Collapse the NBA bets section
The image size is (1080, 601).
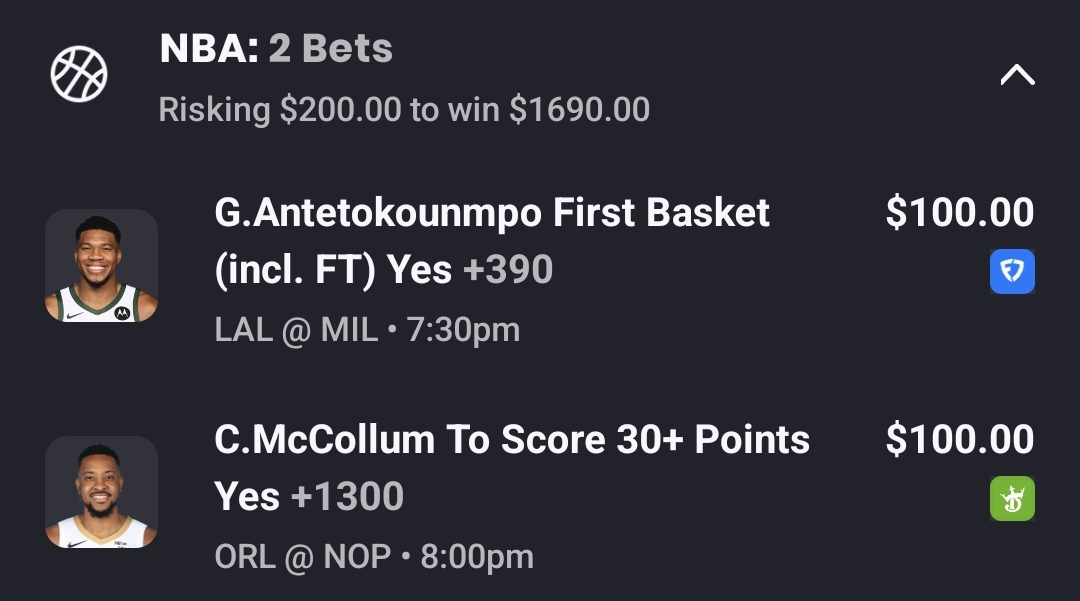click(x=1017, y=75)
